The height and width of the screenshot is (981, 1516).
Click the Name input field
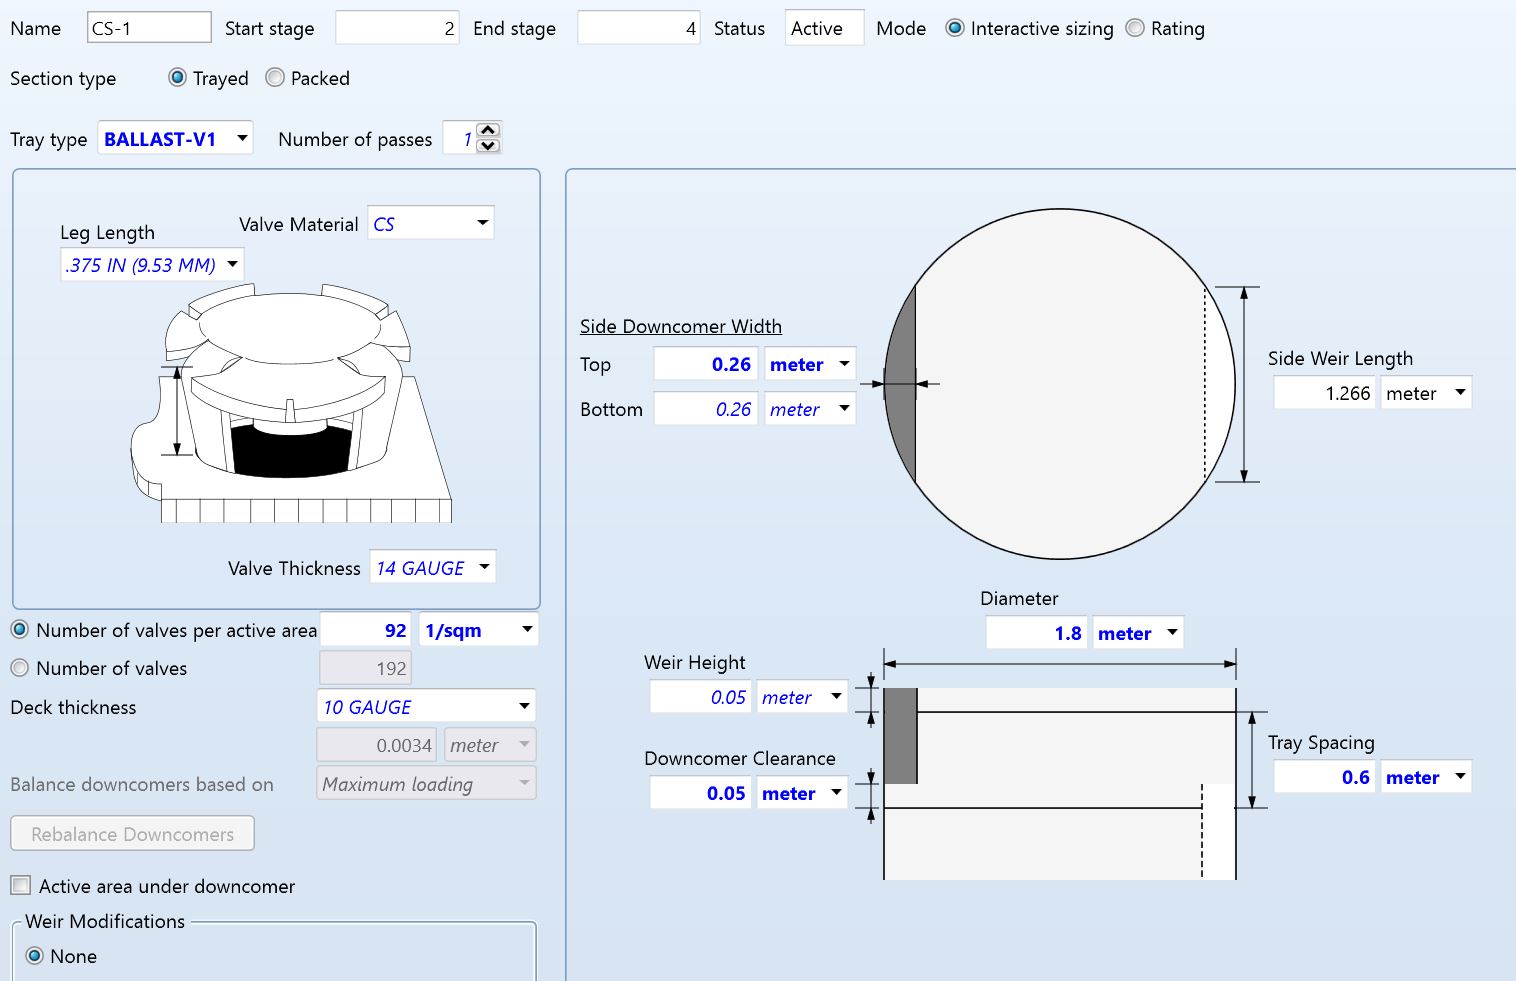tap(149, 28)
